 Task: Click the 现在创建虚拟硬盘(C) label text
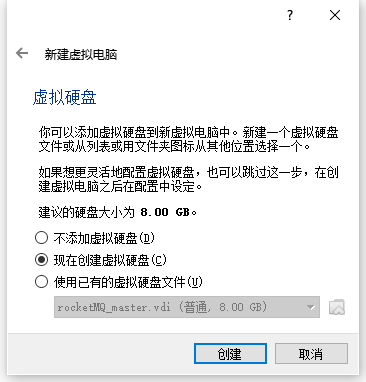pos(110,260)
